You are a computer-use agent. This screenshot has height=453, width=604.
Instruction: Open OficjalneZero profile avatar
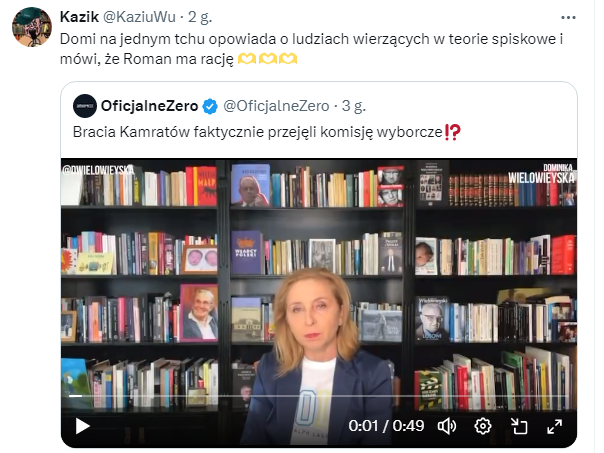coord(85,106)
